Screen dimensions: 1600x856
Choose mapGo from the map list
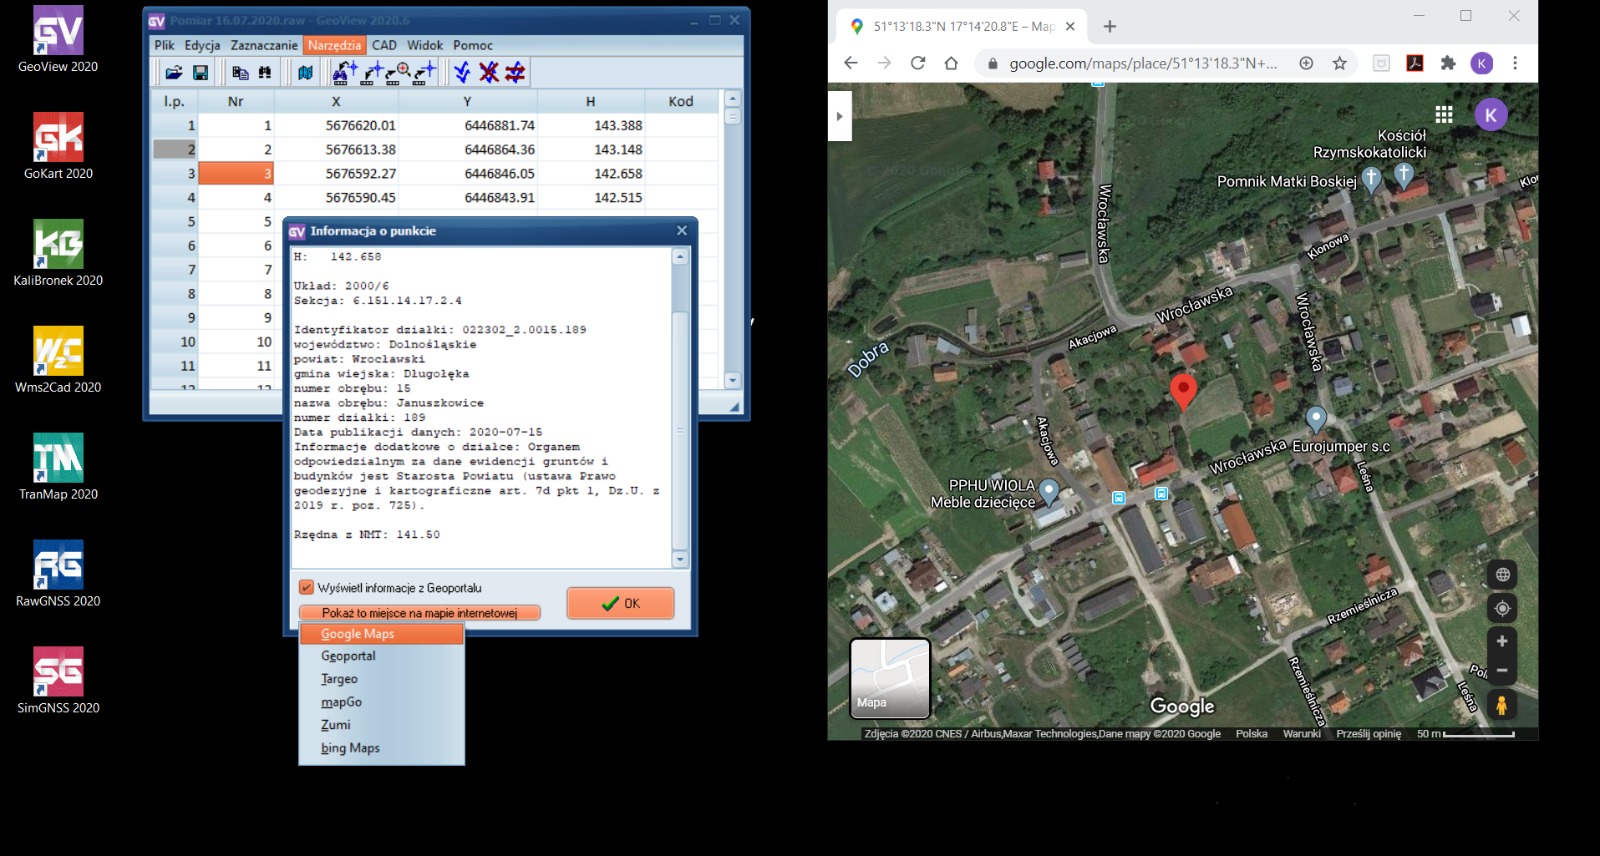(x=382, y=702)
